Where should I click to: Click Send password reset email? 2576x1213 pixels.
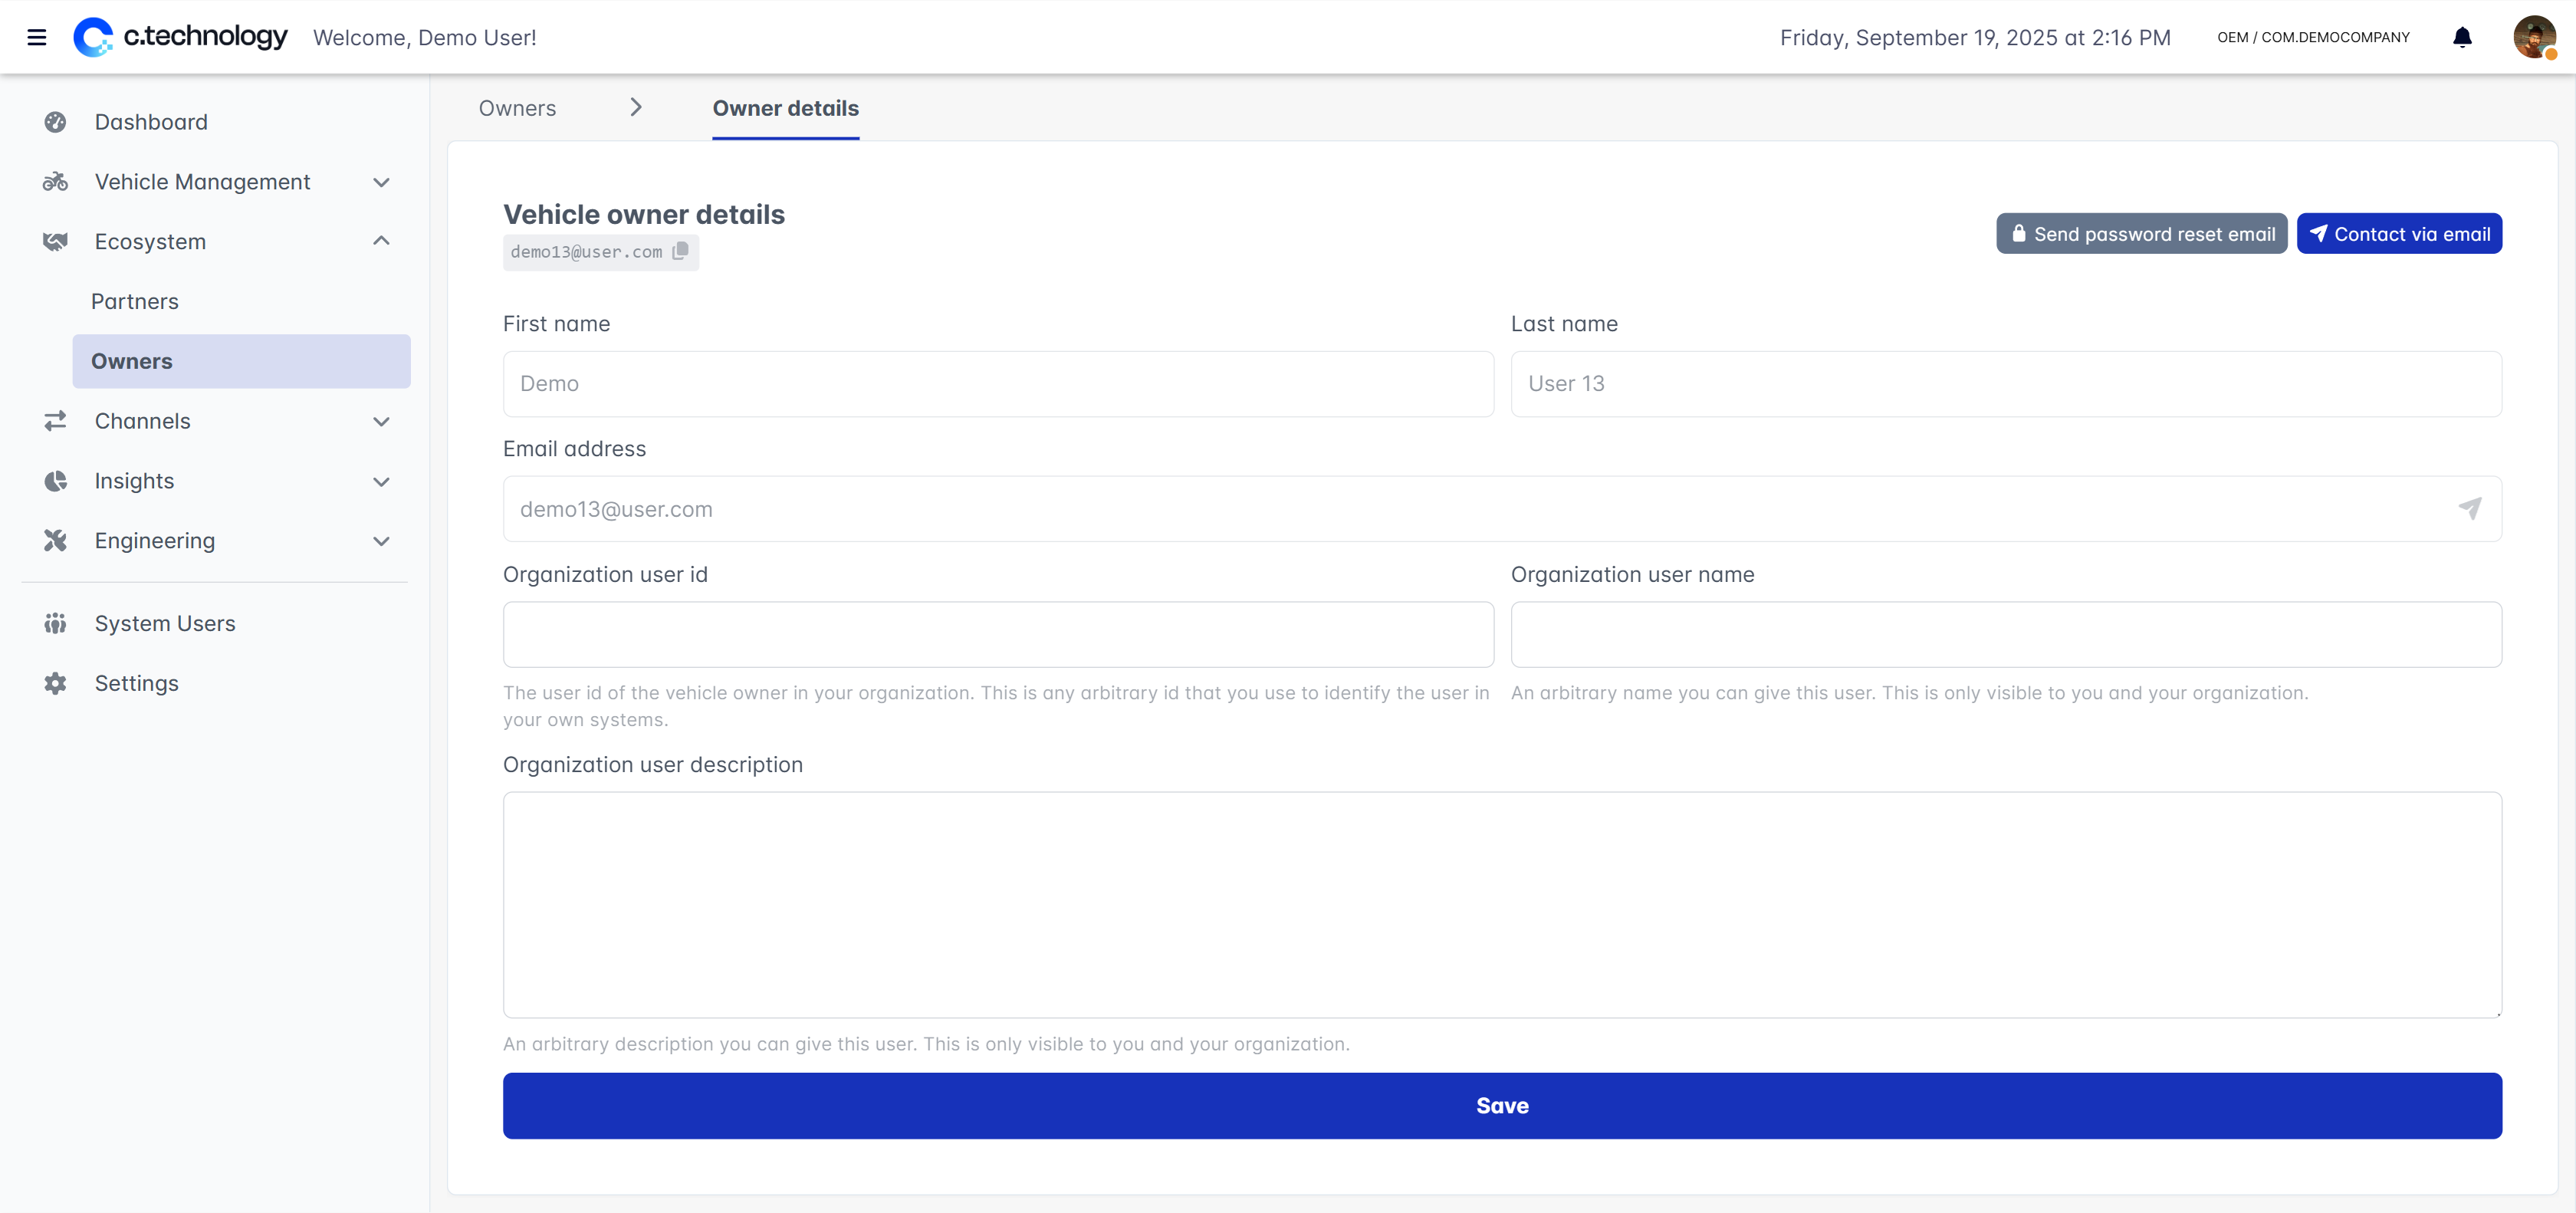pyautogui.click(x=2141, y=233)
